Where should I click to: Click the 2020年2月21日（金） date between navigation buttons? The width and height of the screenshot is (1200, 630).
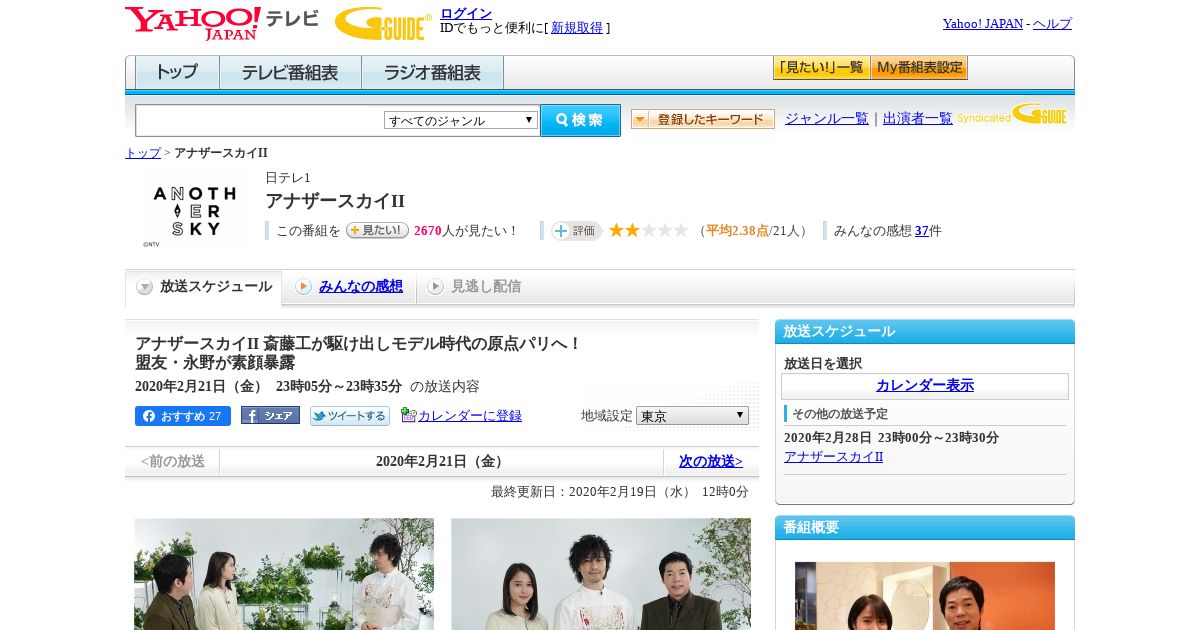442,461
